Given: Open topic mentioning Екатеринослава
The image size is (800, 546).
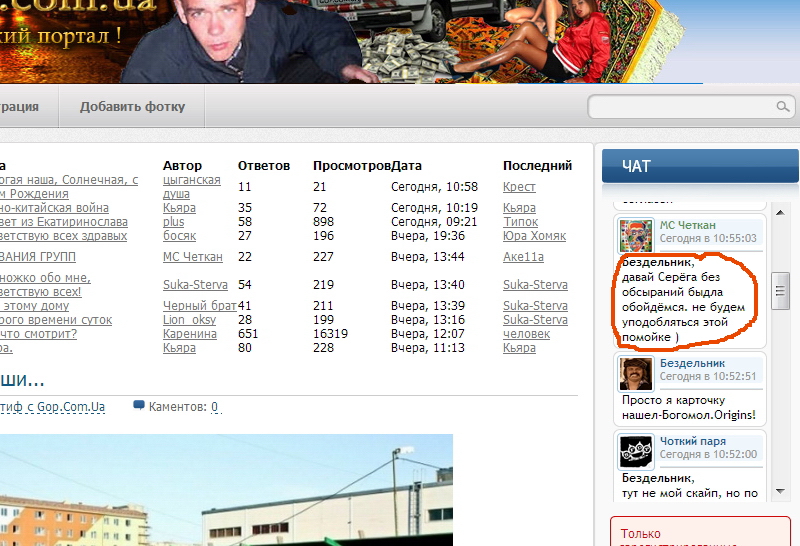Looking at the screenshot, I should point(64,222).
